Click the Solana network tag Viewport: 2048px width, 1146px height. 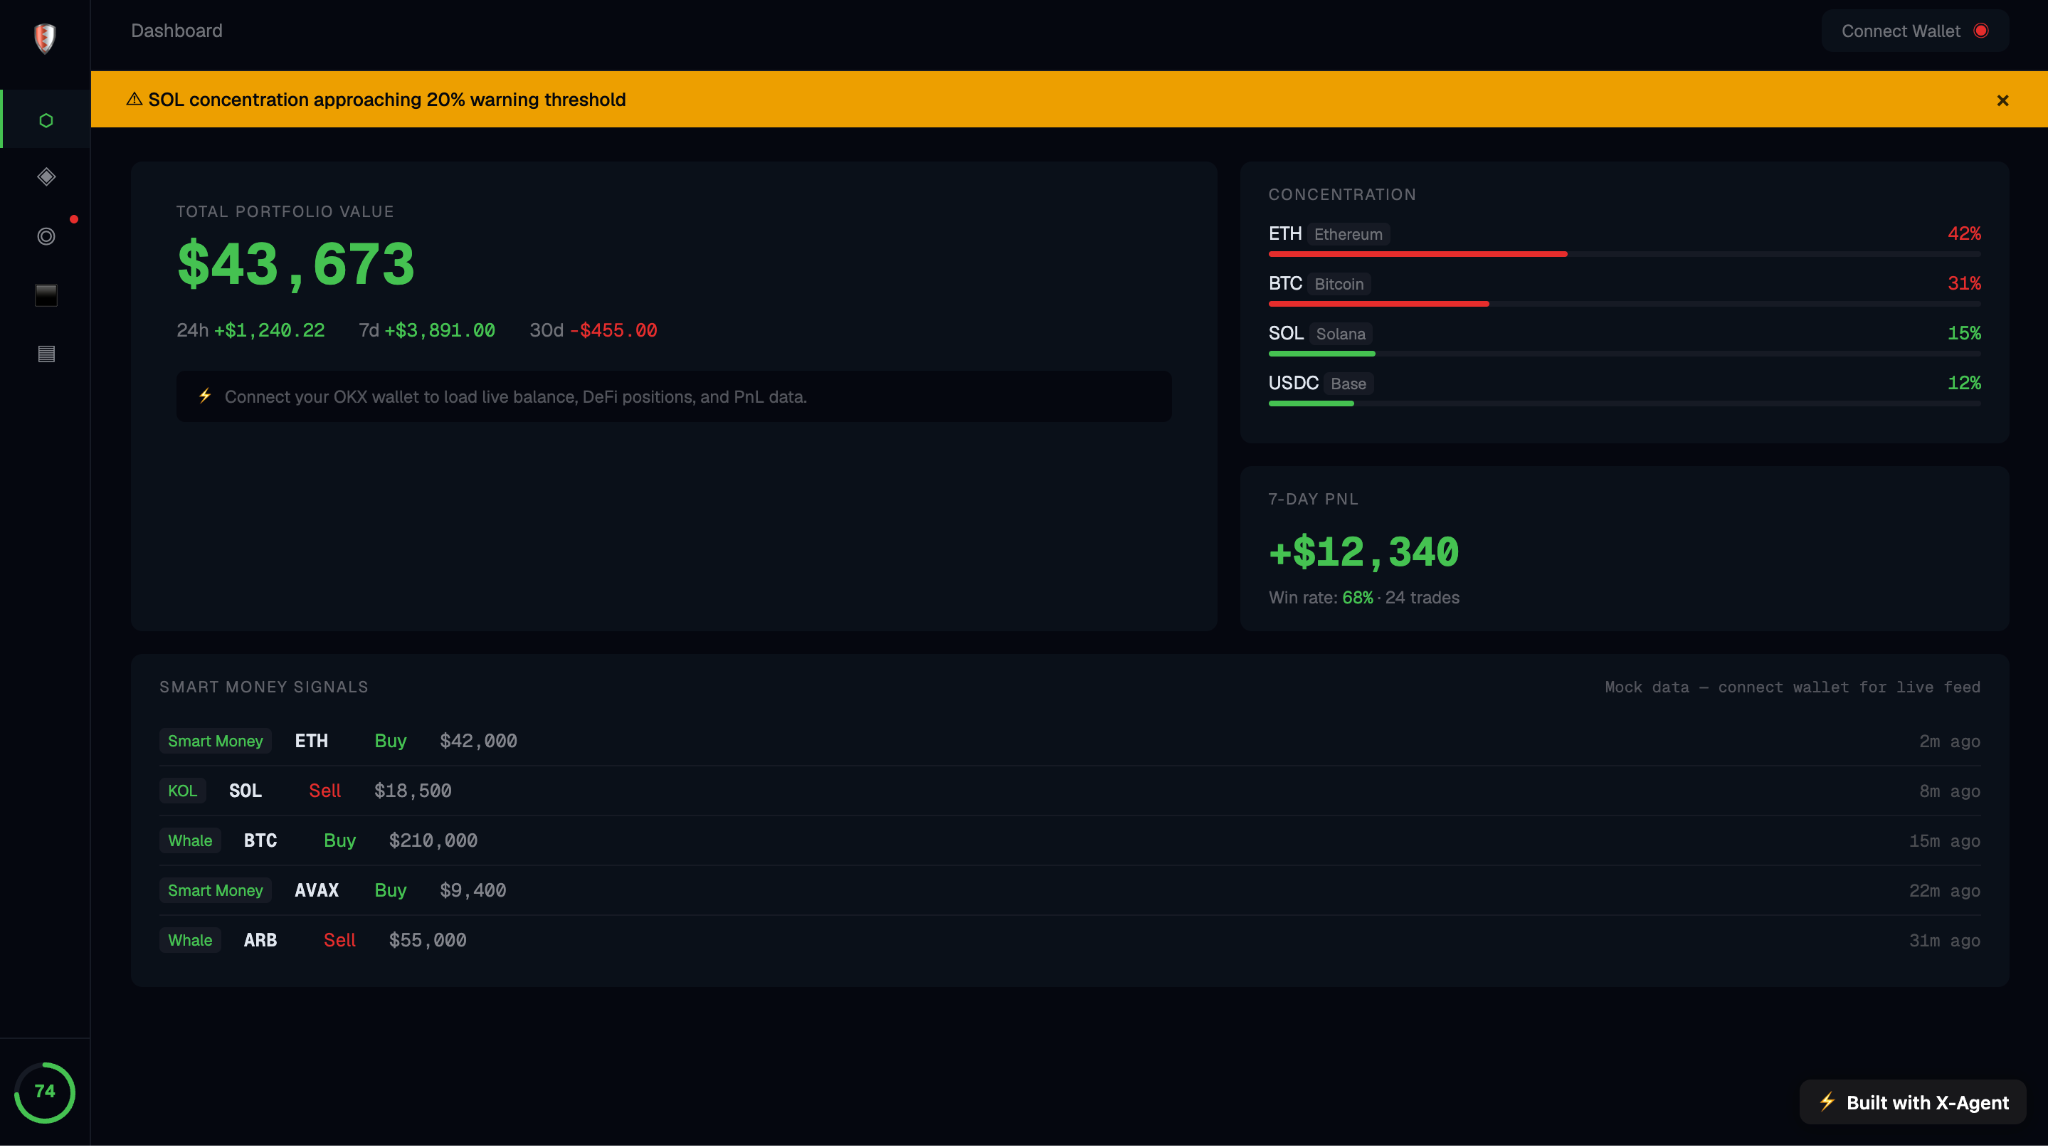(1341, 334)
